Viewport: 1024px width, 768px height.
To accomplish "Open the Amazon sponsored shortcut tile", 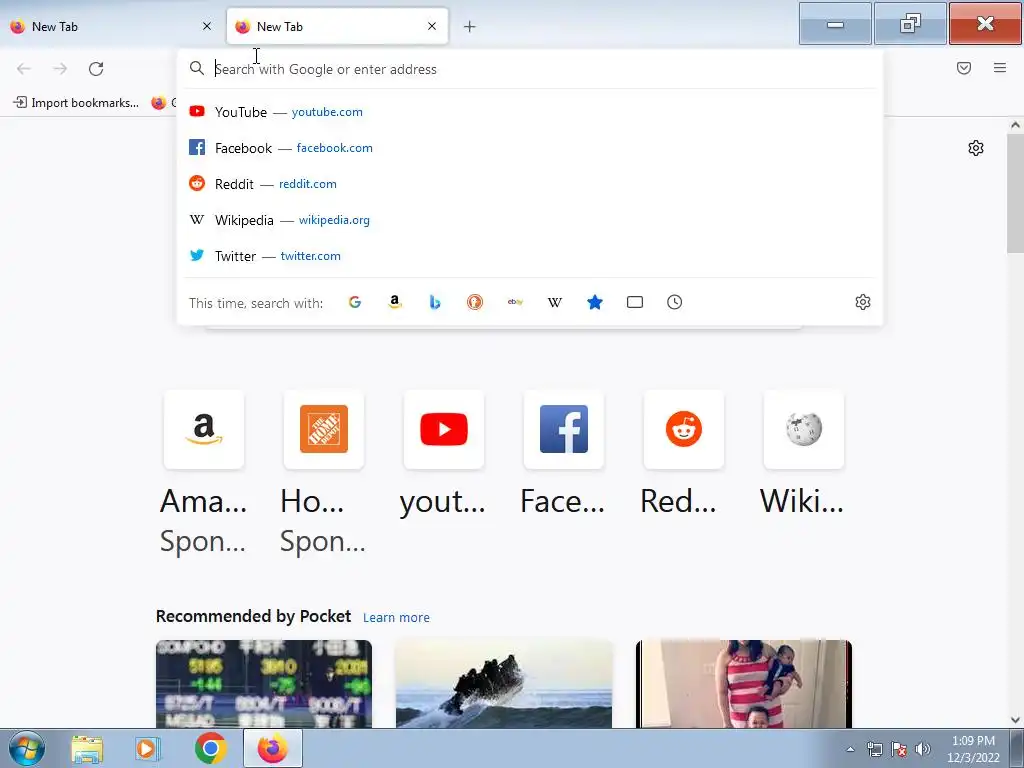I will (x=204, y=429).
